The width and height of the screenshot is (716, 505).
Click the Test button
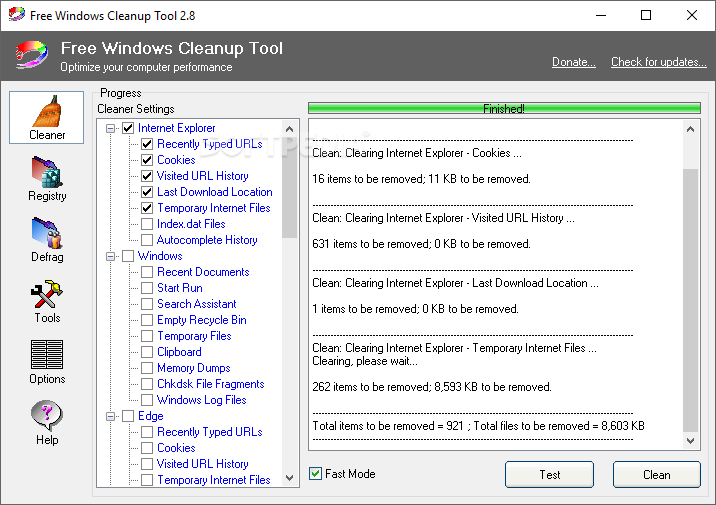(549, 474)
